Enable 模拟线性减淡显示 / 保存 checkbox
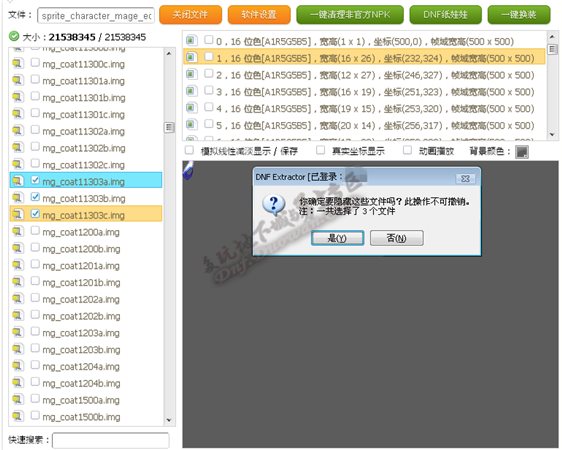This screenshot has height=450, width=562. (x=189, y=150)
